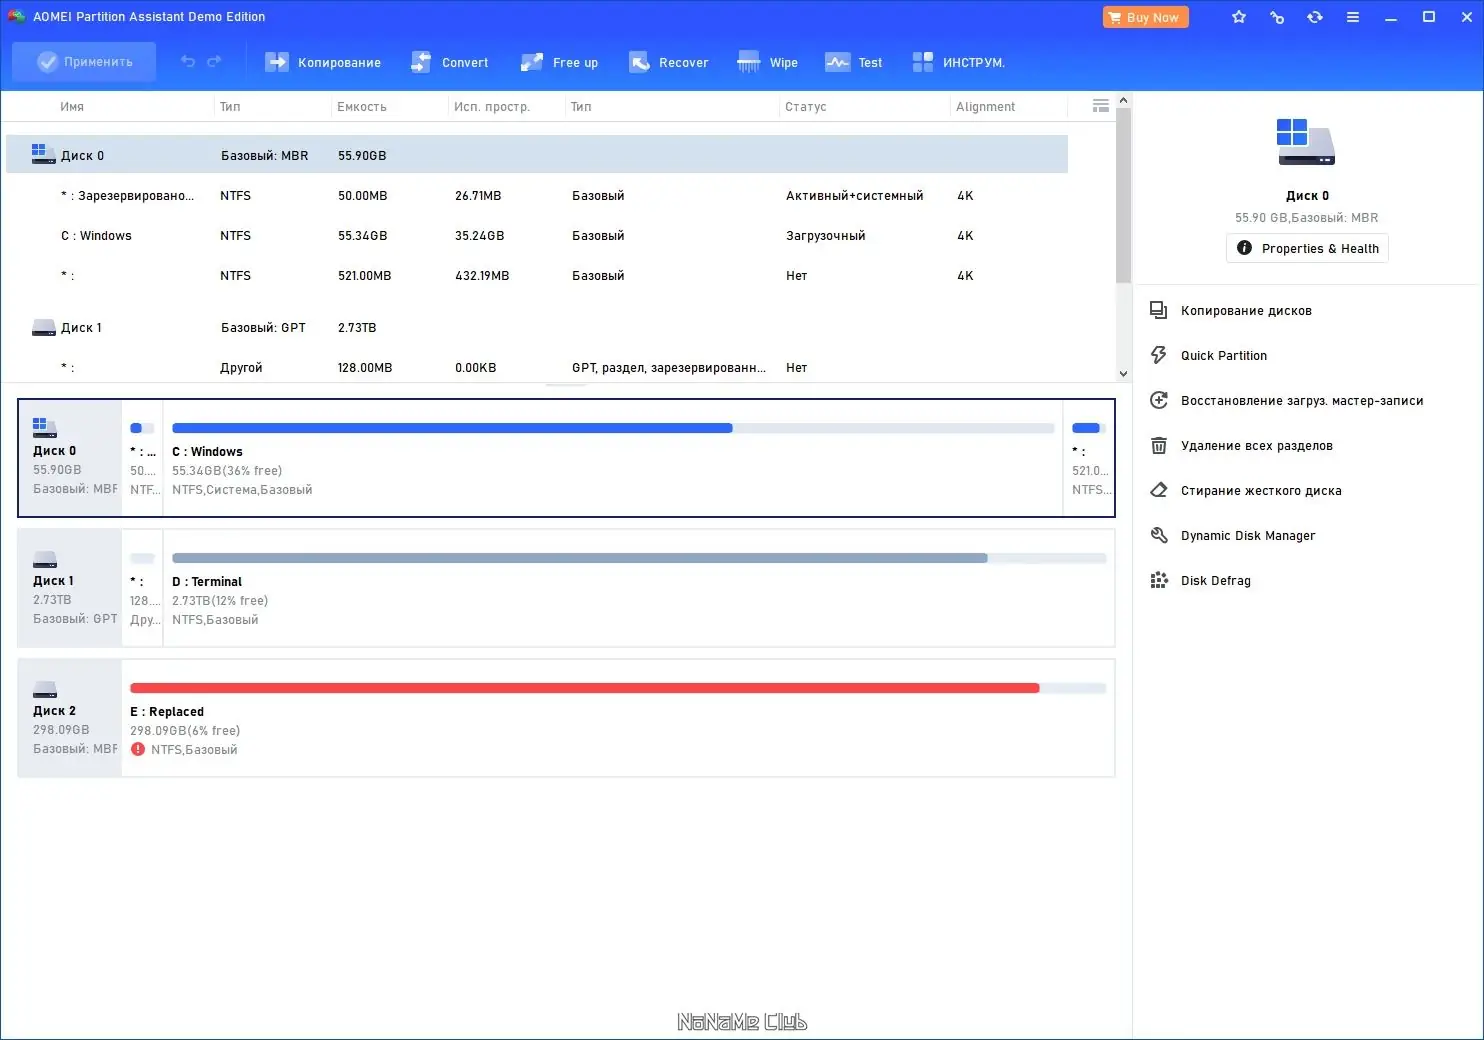The height and width of the screenshot is (1040, 1484).
Task: Click the refresh icon in title bar
Action: tap(1315, 17)
